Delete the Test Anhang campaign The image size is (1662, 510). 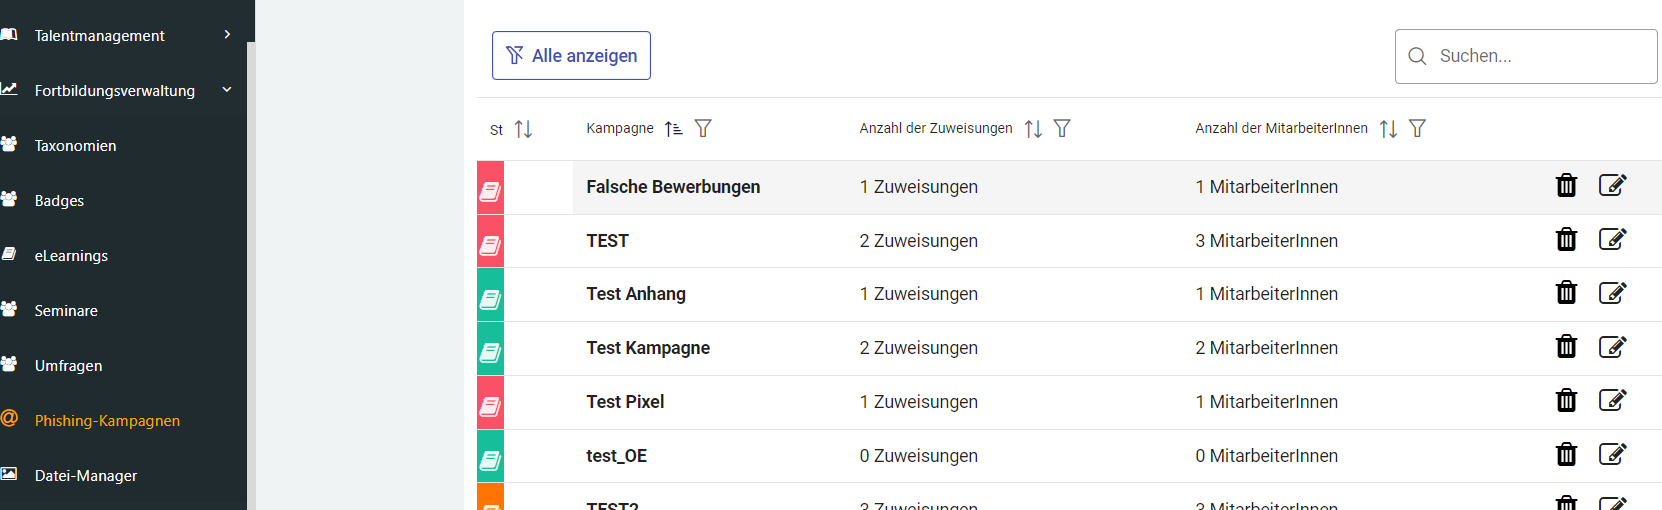pyautogui.click(x=1566, y=293)
